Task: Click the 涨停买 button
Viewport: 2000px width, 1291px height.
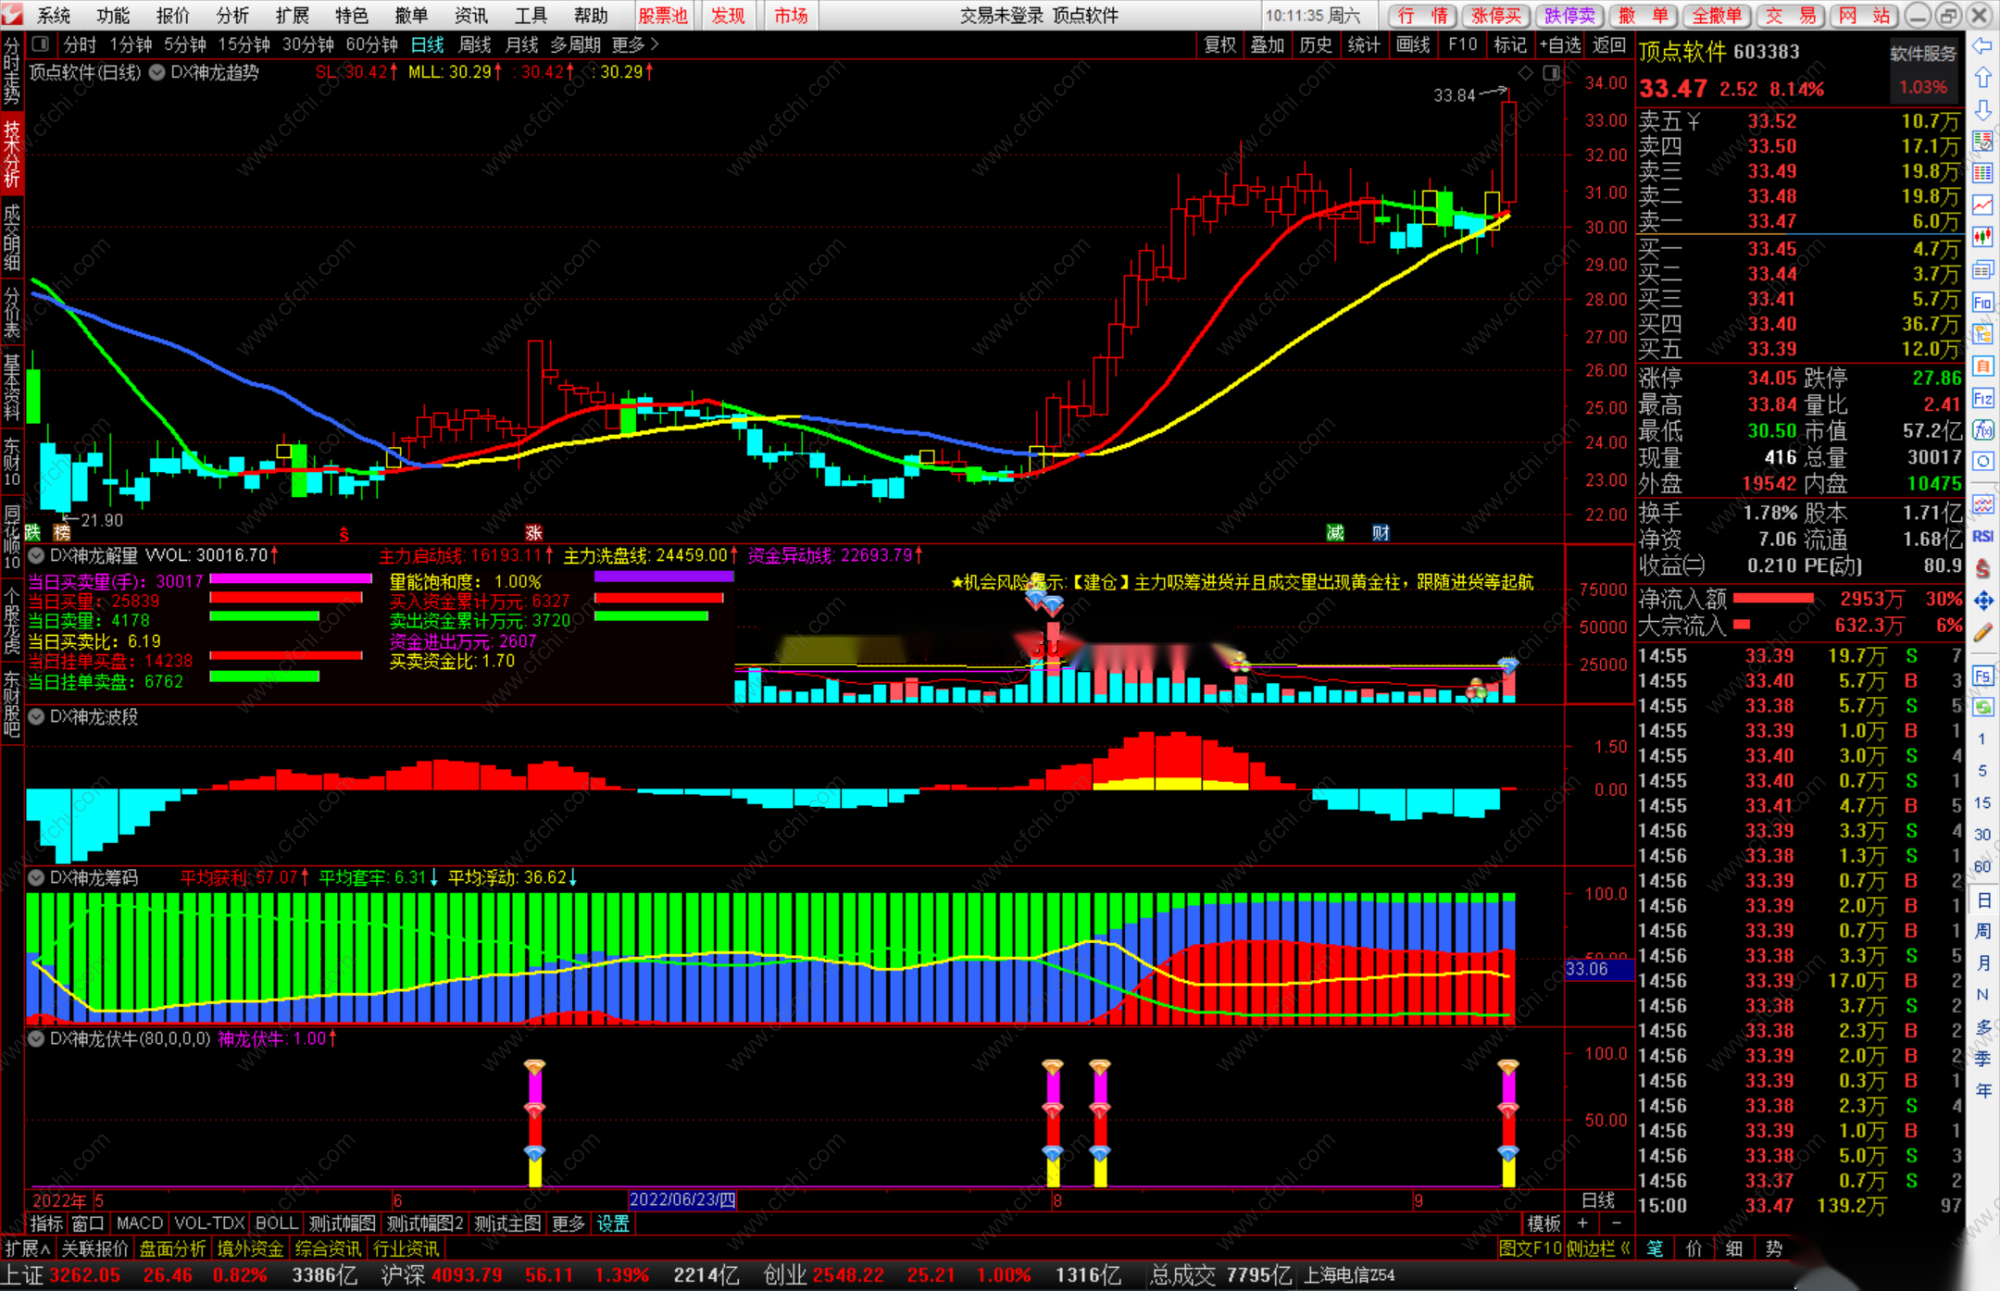Action: [x=1497, y=15]
